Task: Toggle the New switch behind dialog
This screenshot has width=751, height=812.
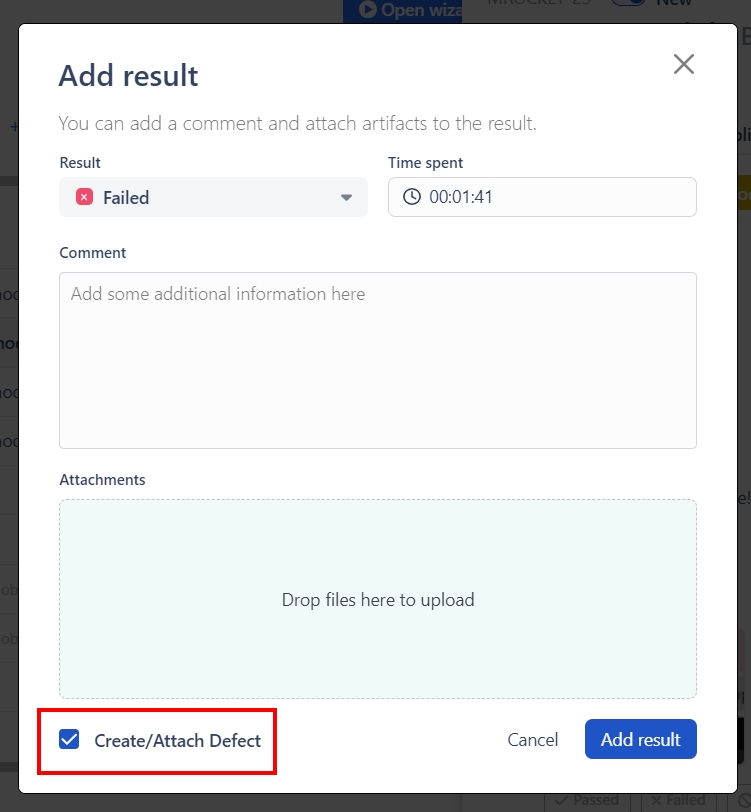Action: pos(628,3)
